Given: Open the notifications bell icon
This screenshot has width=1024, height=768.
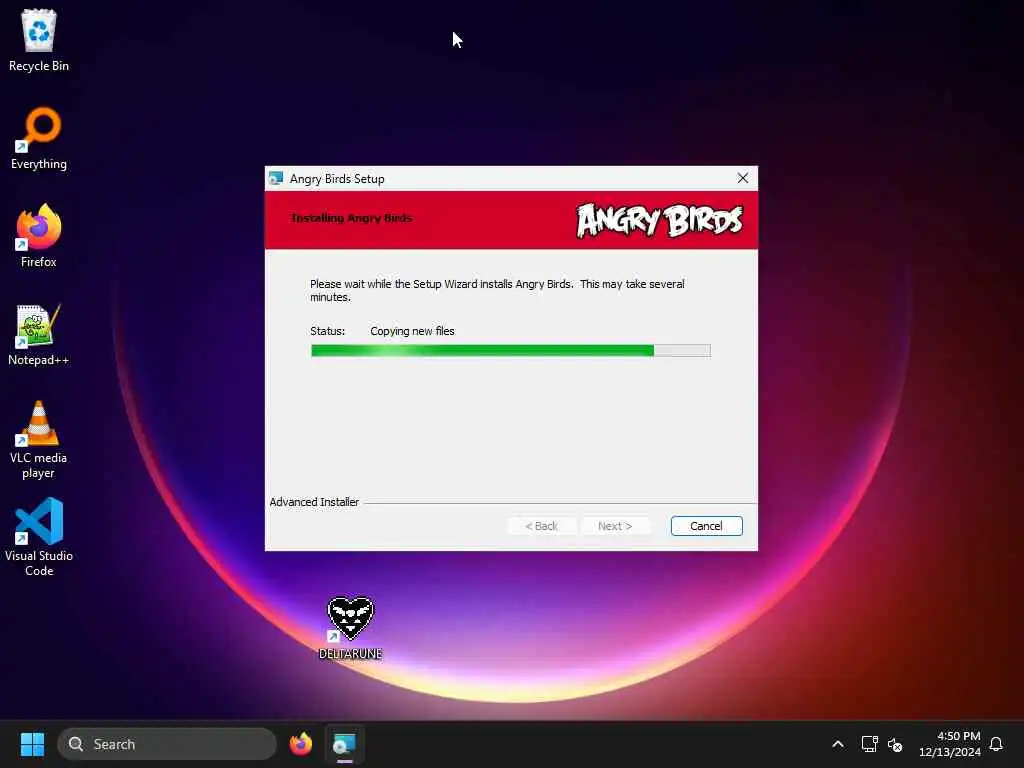Looking at the screenshot, I should [x=996, y=744].
